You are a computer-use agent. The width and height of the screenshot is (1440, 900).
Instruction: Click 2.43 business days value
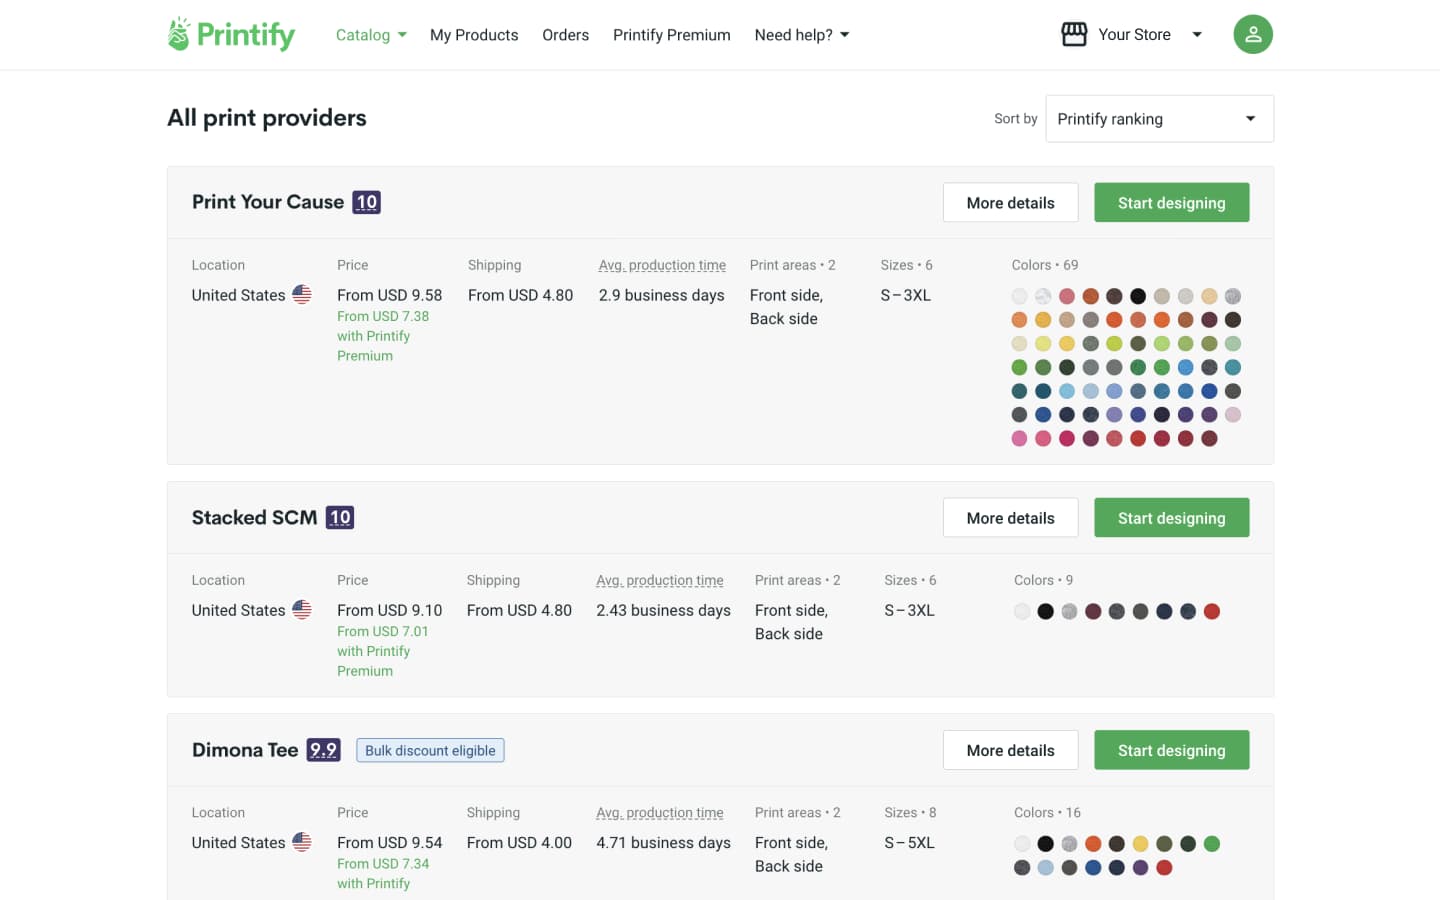click(x=663, y=610)
